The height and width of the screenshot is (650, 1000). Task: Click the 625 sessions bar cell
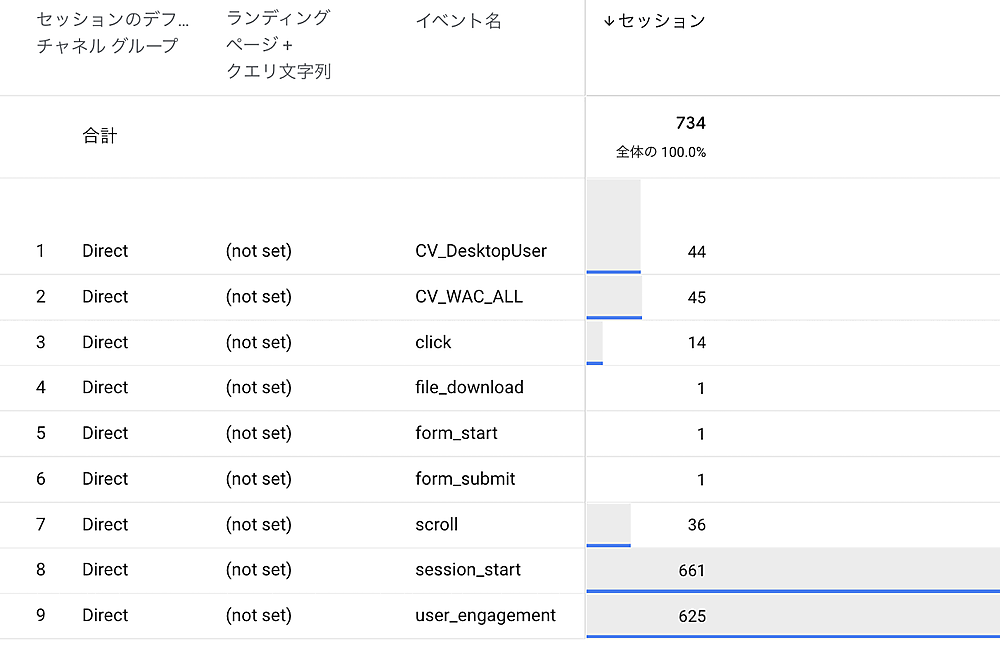pyautogui.click(x=691, y=616)
